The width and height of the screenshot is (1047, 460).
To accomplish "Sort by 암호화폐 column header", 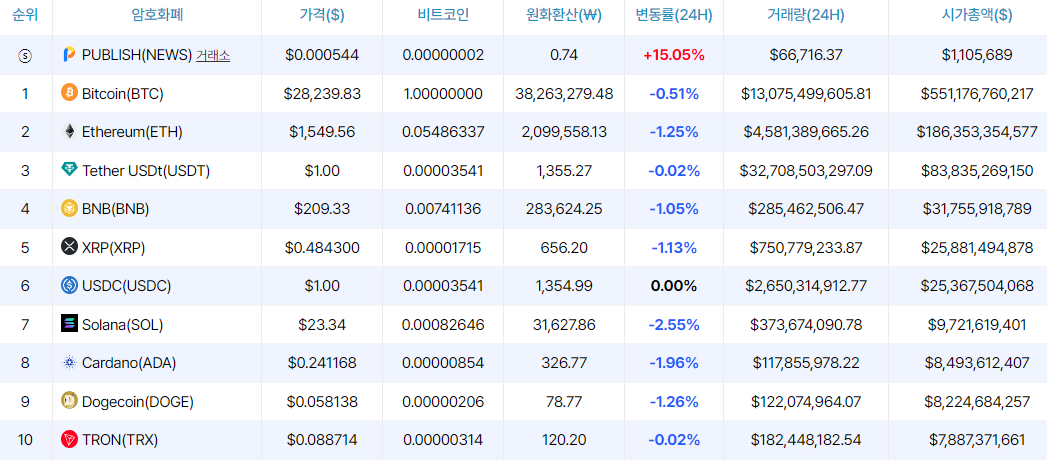I will 156,15.
